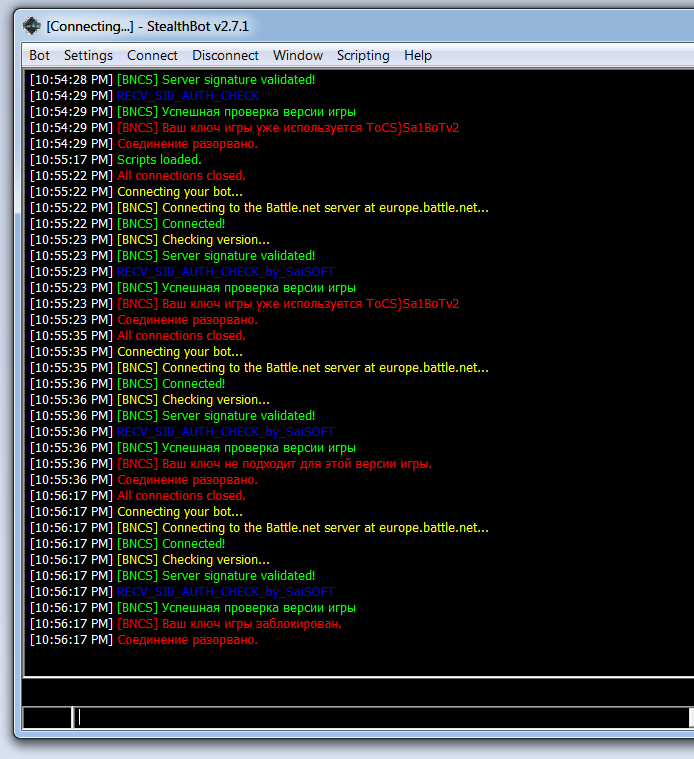694x759 pixels.
Task: Click the Disconnect menu item
Action: pos(225,56)
